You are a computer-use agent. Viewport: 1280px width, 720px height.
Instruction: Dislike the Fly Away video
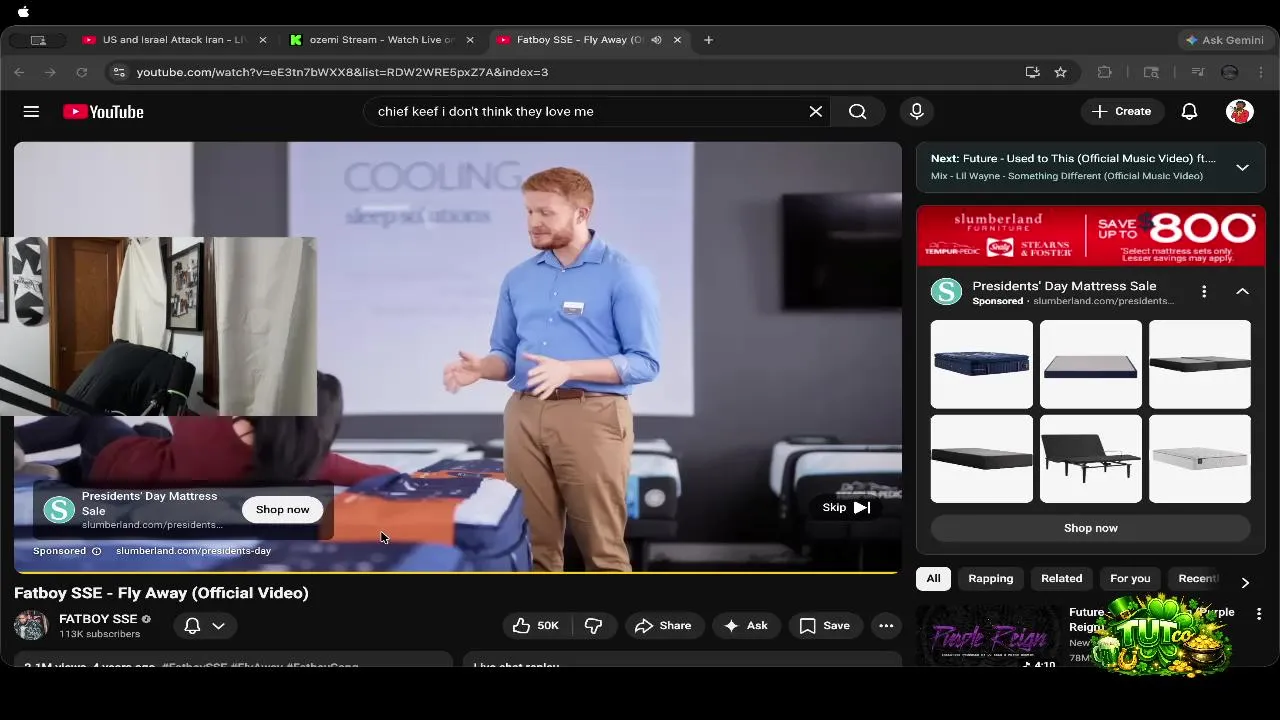[x=593, y=626]
